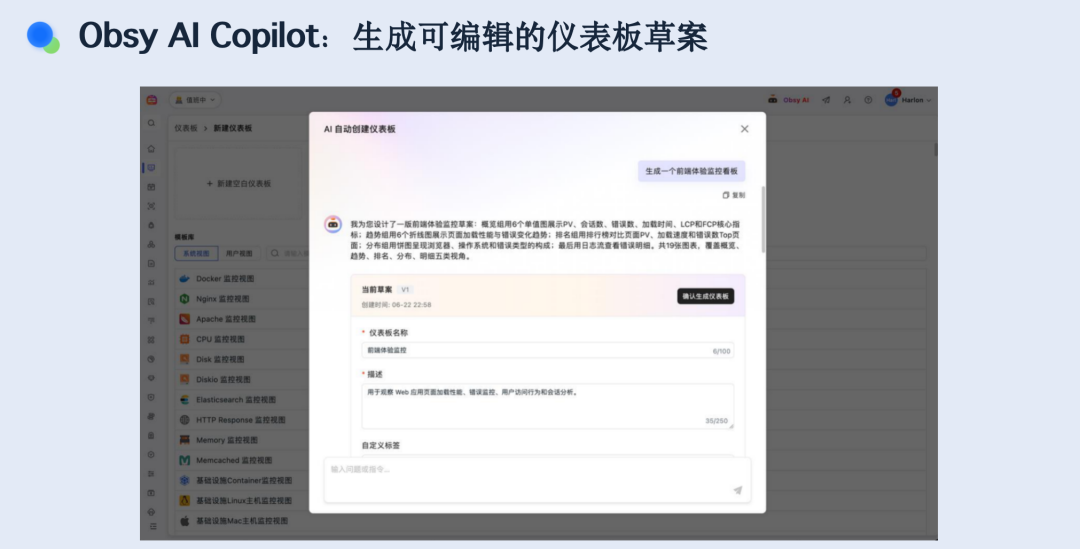Open the user profile icon in top bar
Screen dimensions: 1080x549
(x=847, y=100)
